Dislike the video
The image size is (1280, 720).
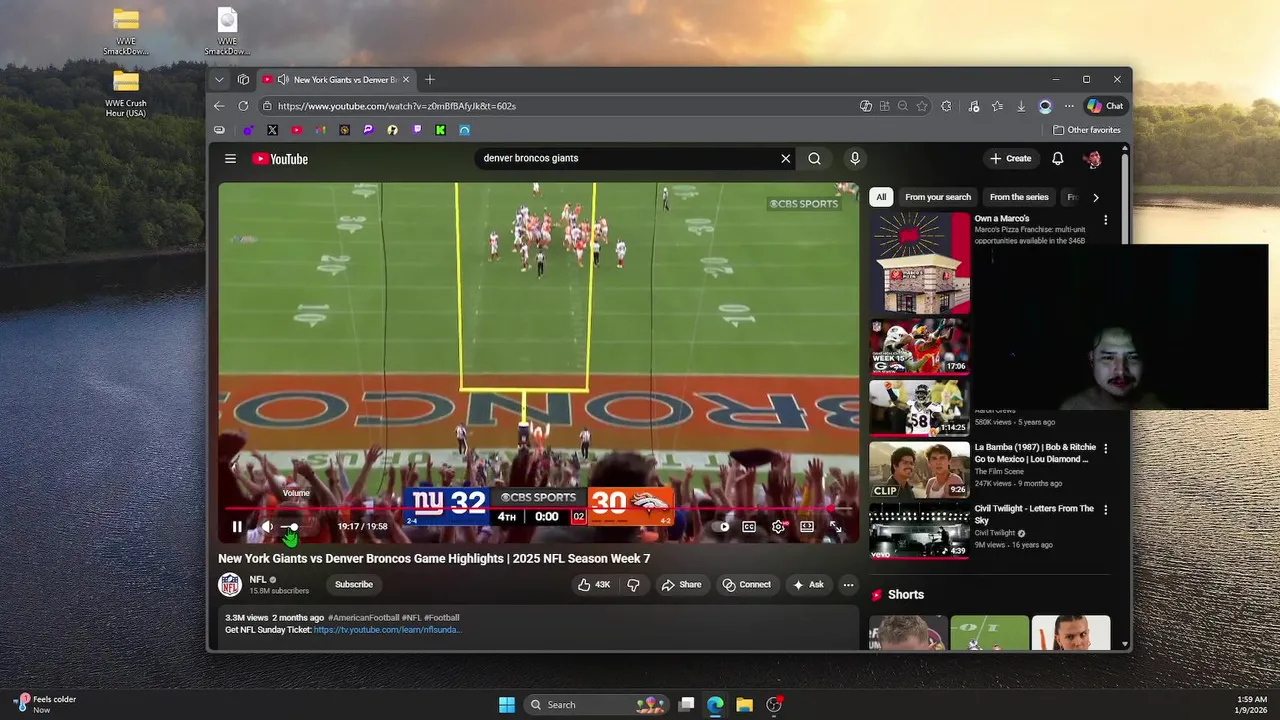633,585
